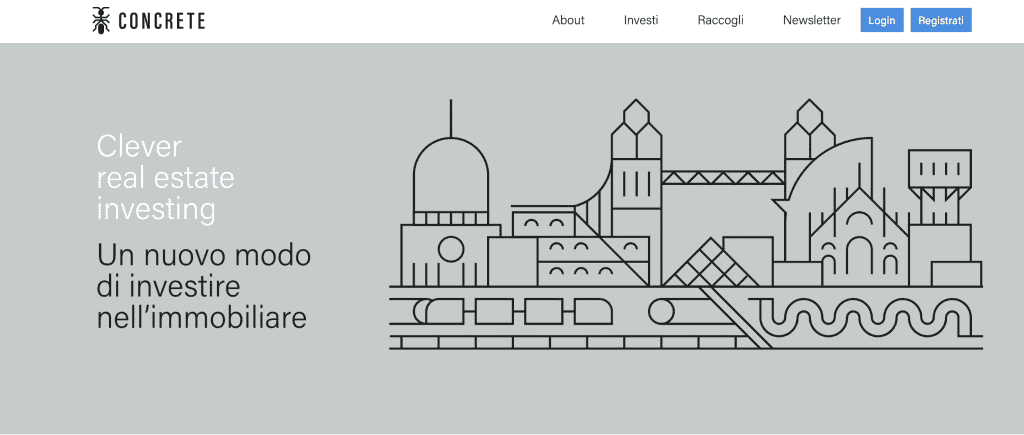Click the Registrati sign-up button
Viewport: 1024px width, 435px height.
[x=941, y=20]
